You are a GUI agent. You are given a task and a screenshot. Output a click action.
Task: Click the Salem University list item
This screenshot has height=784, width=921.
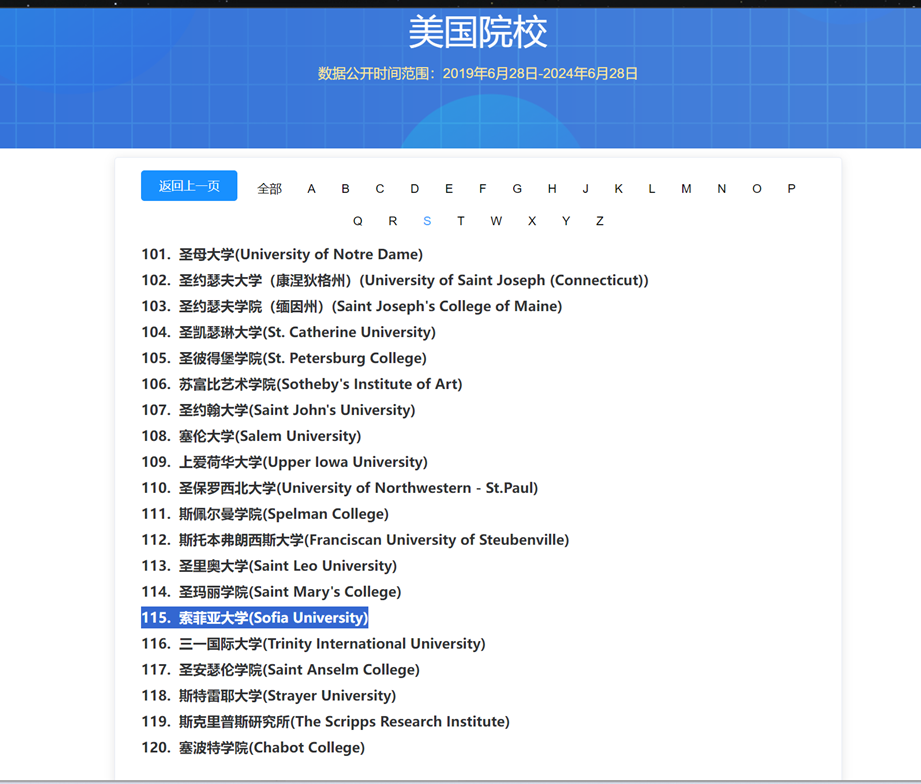pos(270,436)
